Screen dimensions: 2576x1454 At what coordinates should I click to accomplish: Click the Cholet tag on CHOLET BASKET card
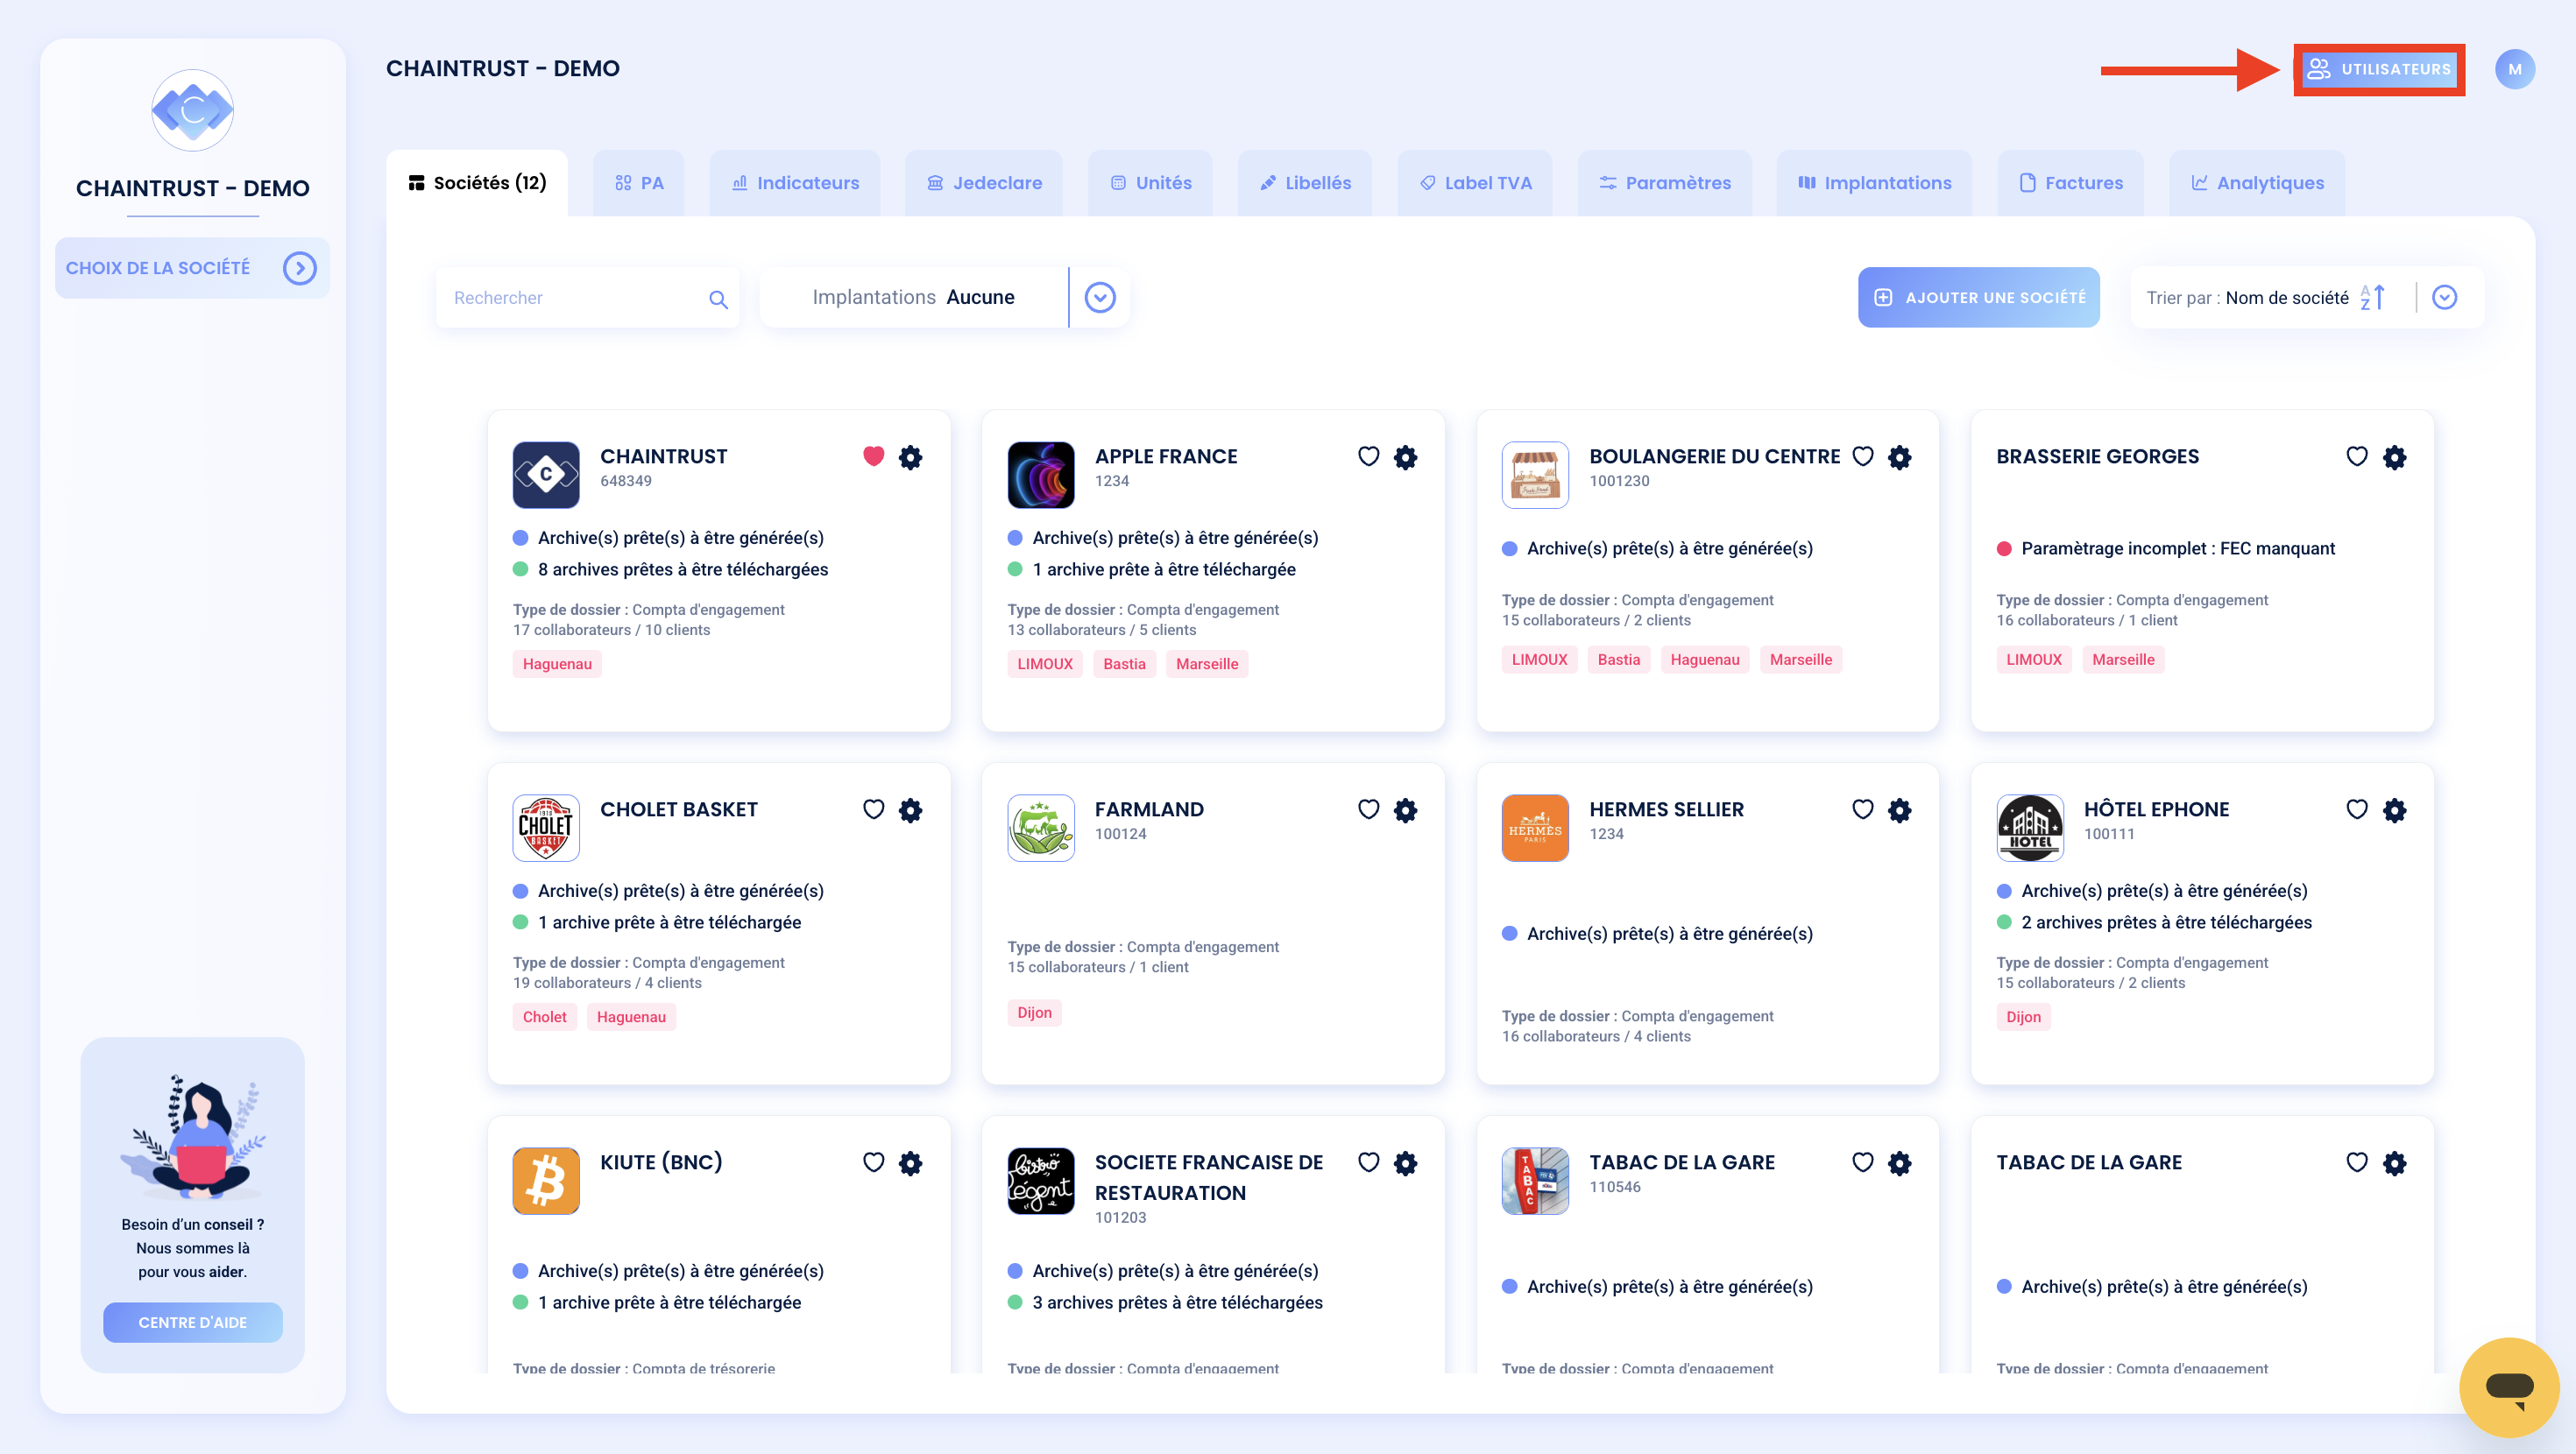tap(544, 1017)
